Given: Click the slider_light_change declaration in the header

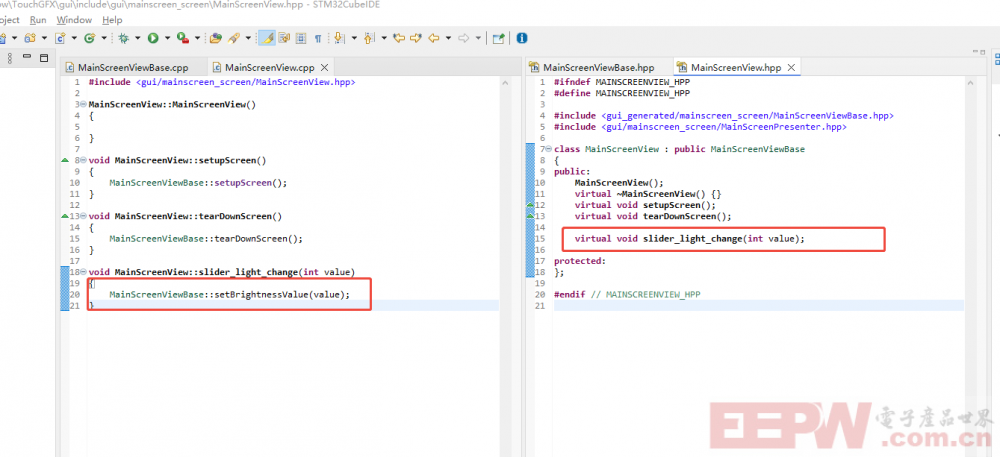Looking at the screenshot, I should click(689, 238).
